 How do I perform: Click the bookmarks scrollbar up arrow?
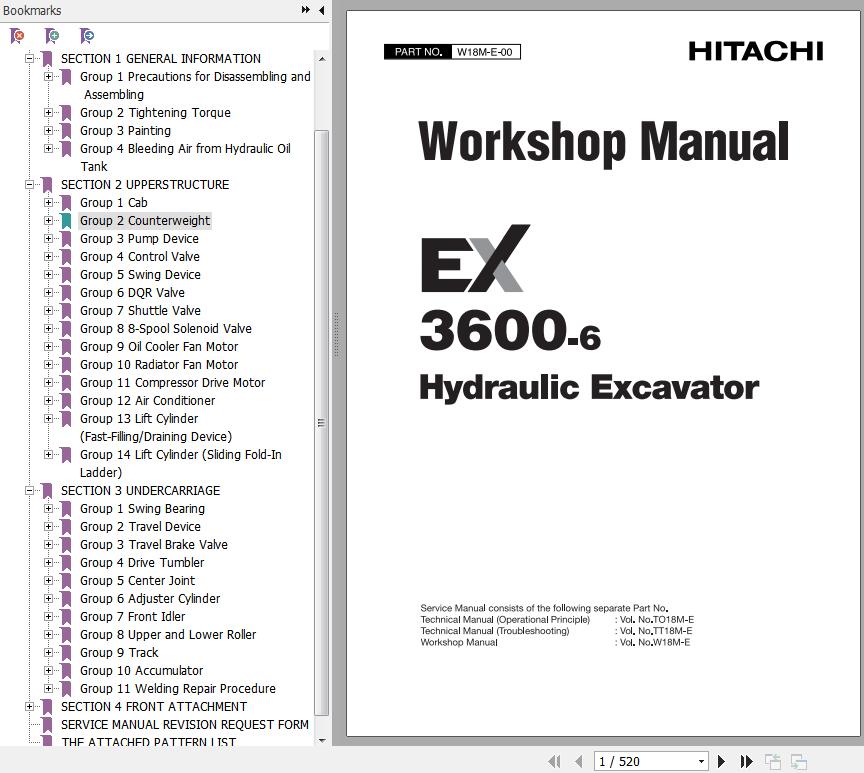pyautogui.click(x=322, y=59)
